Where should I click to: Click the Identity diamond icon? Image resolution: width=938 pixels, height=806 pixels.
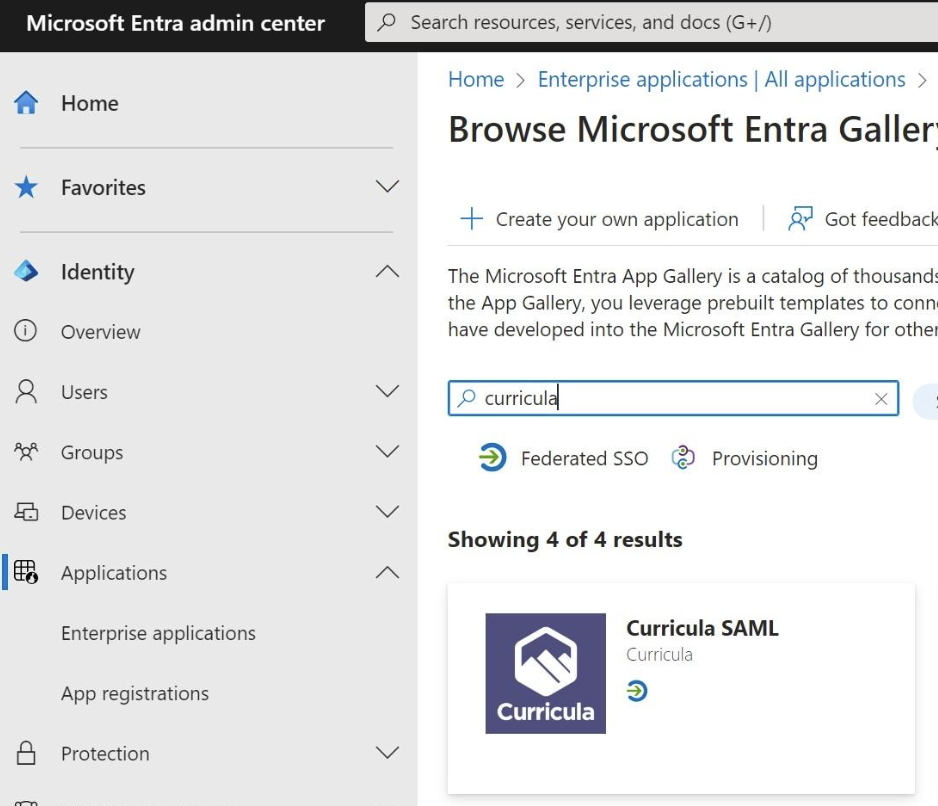coord(26,272)
